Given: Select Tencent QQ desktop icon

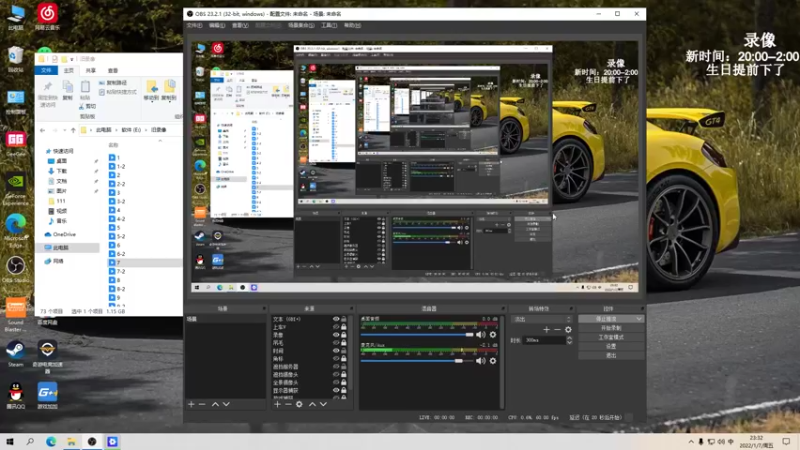Looking at the screenshot, I should click(15, 396).
